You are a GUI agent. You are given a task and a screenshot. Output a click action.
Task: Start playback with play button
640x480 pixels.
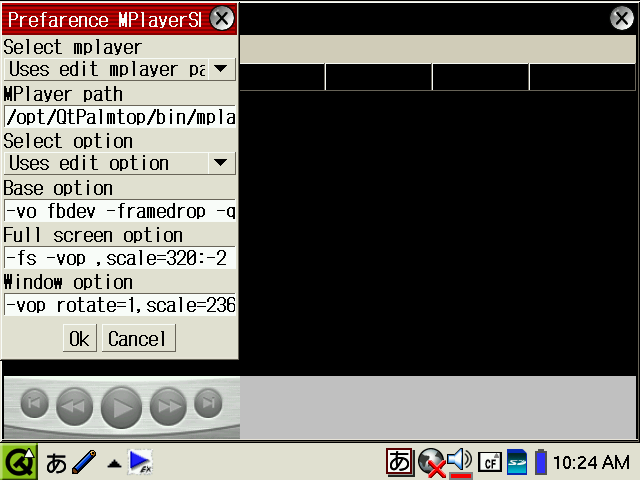tap(121, 408)
